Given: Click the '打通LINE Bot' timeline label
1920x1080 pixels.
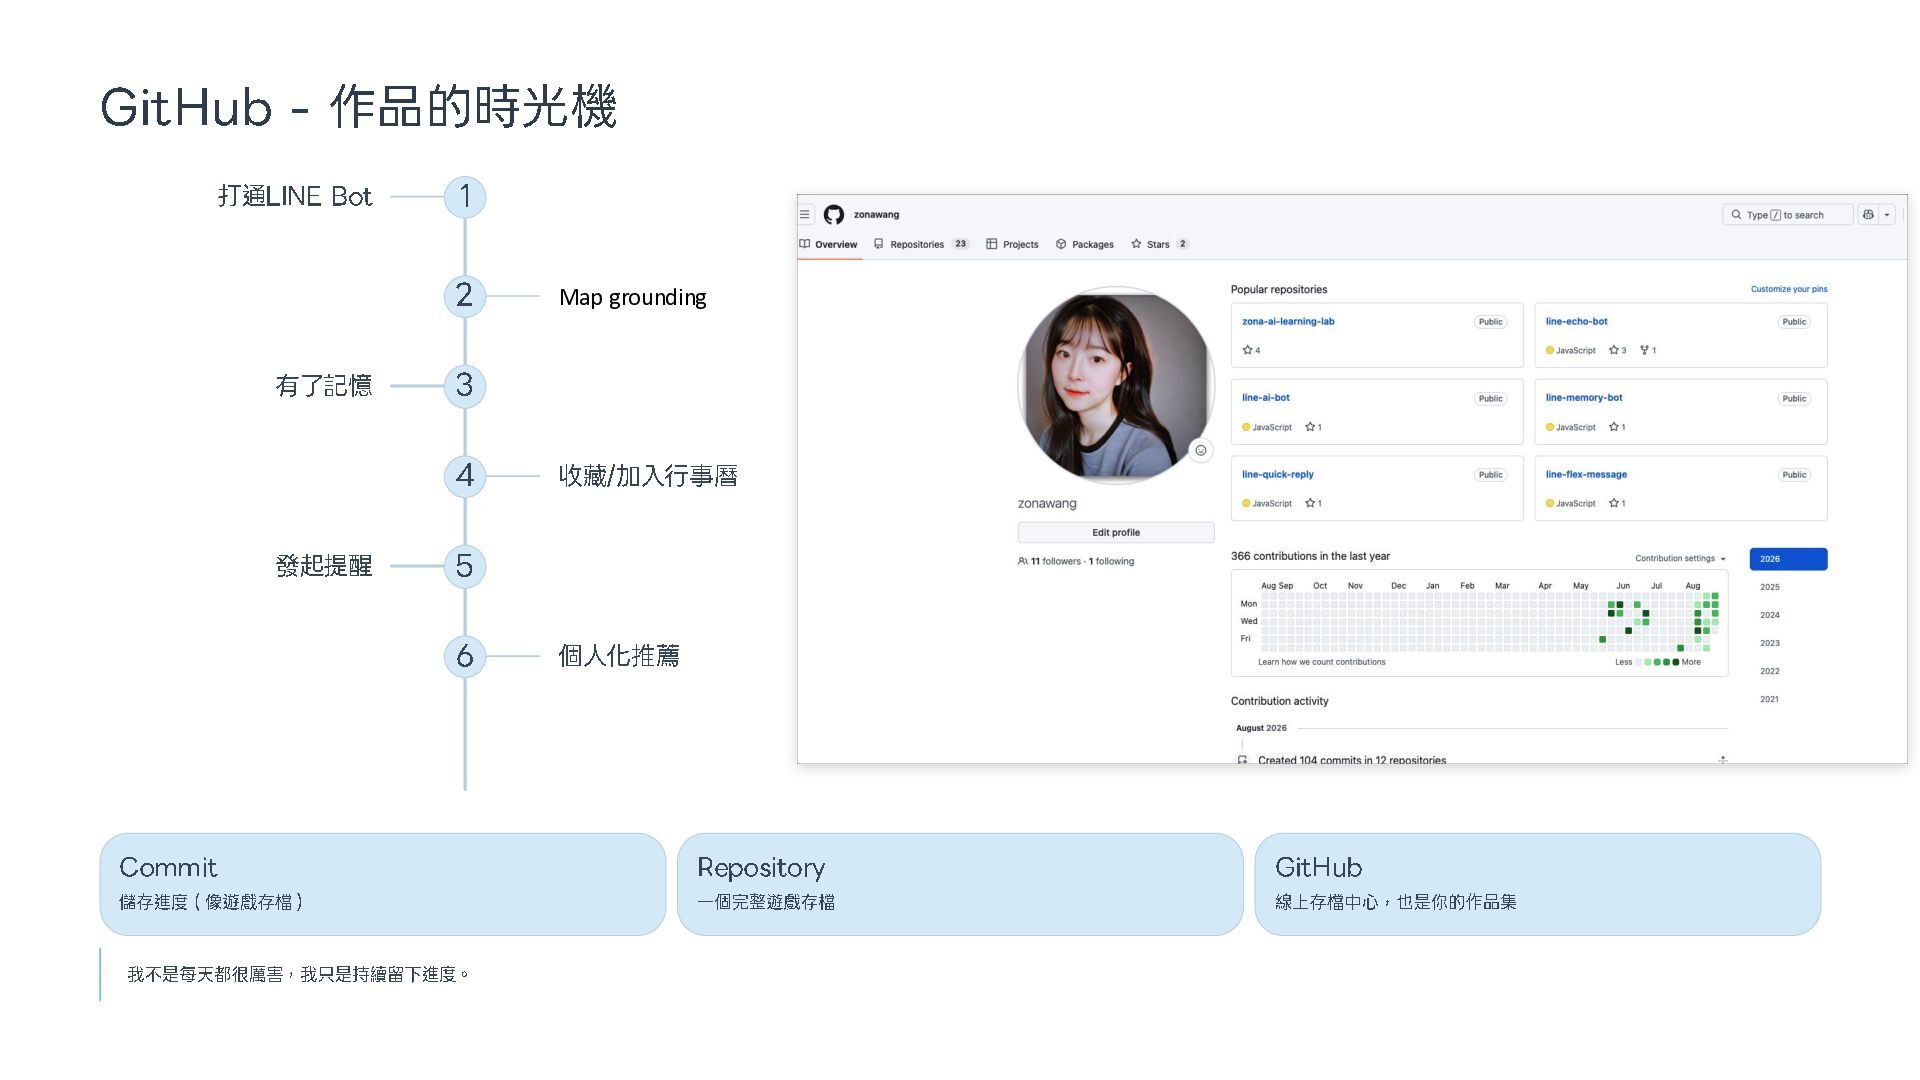Looking at the screenshot, I should click(295, 196).
